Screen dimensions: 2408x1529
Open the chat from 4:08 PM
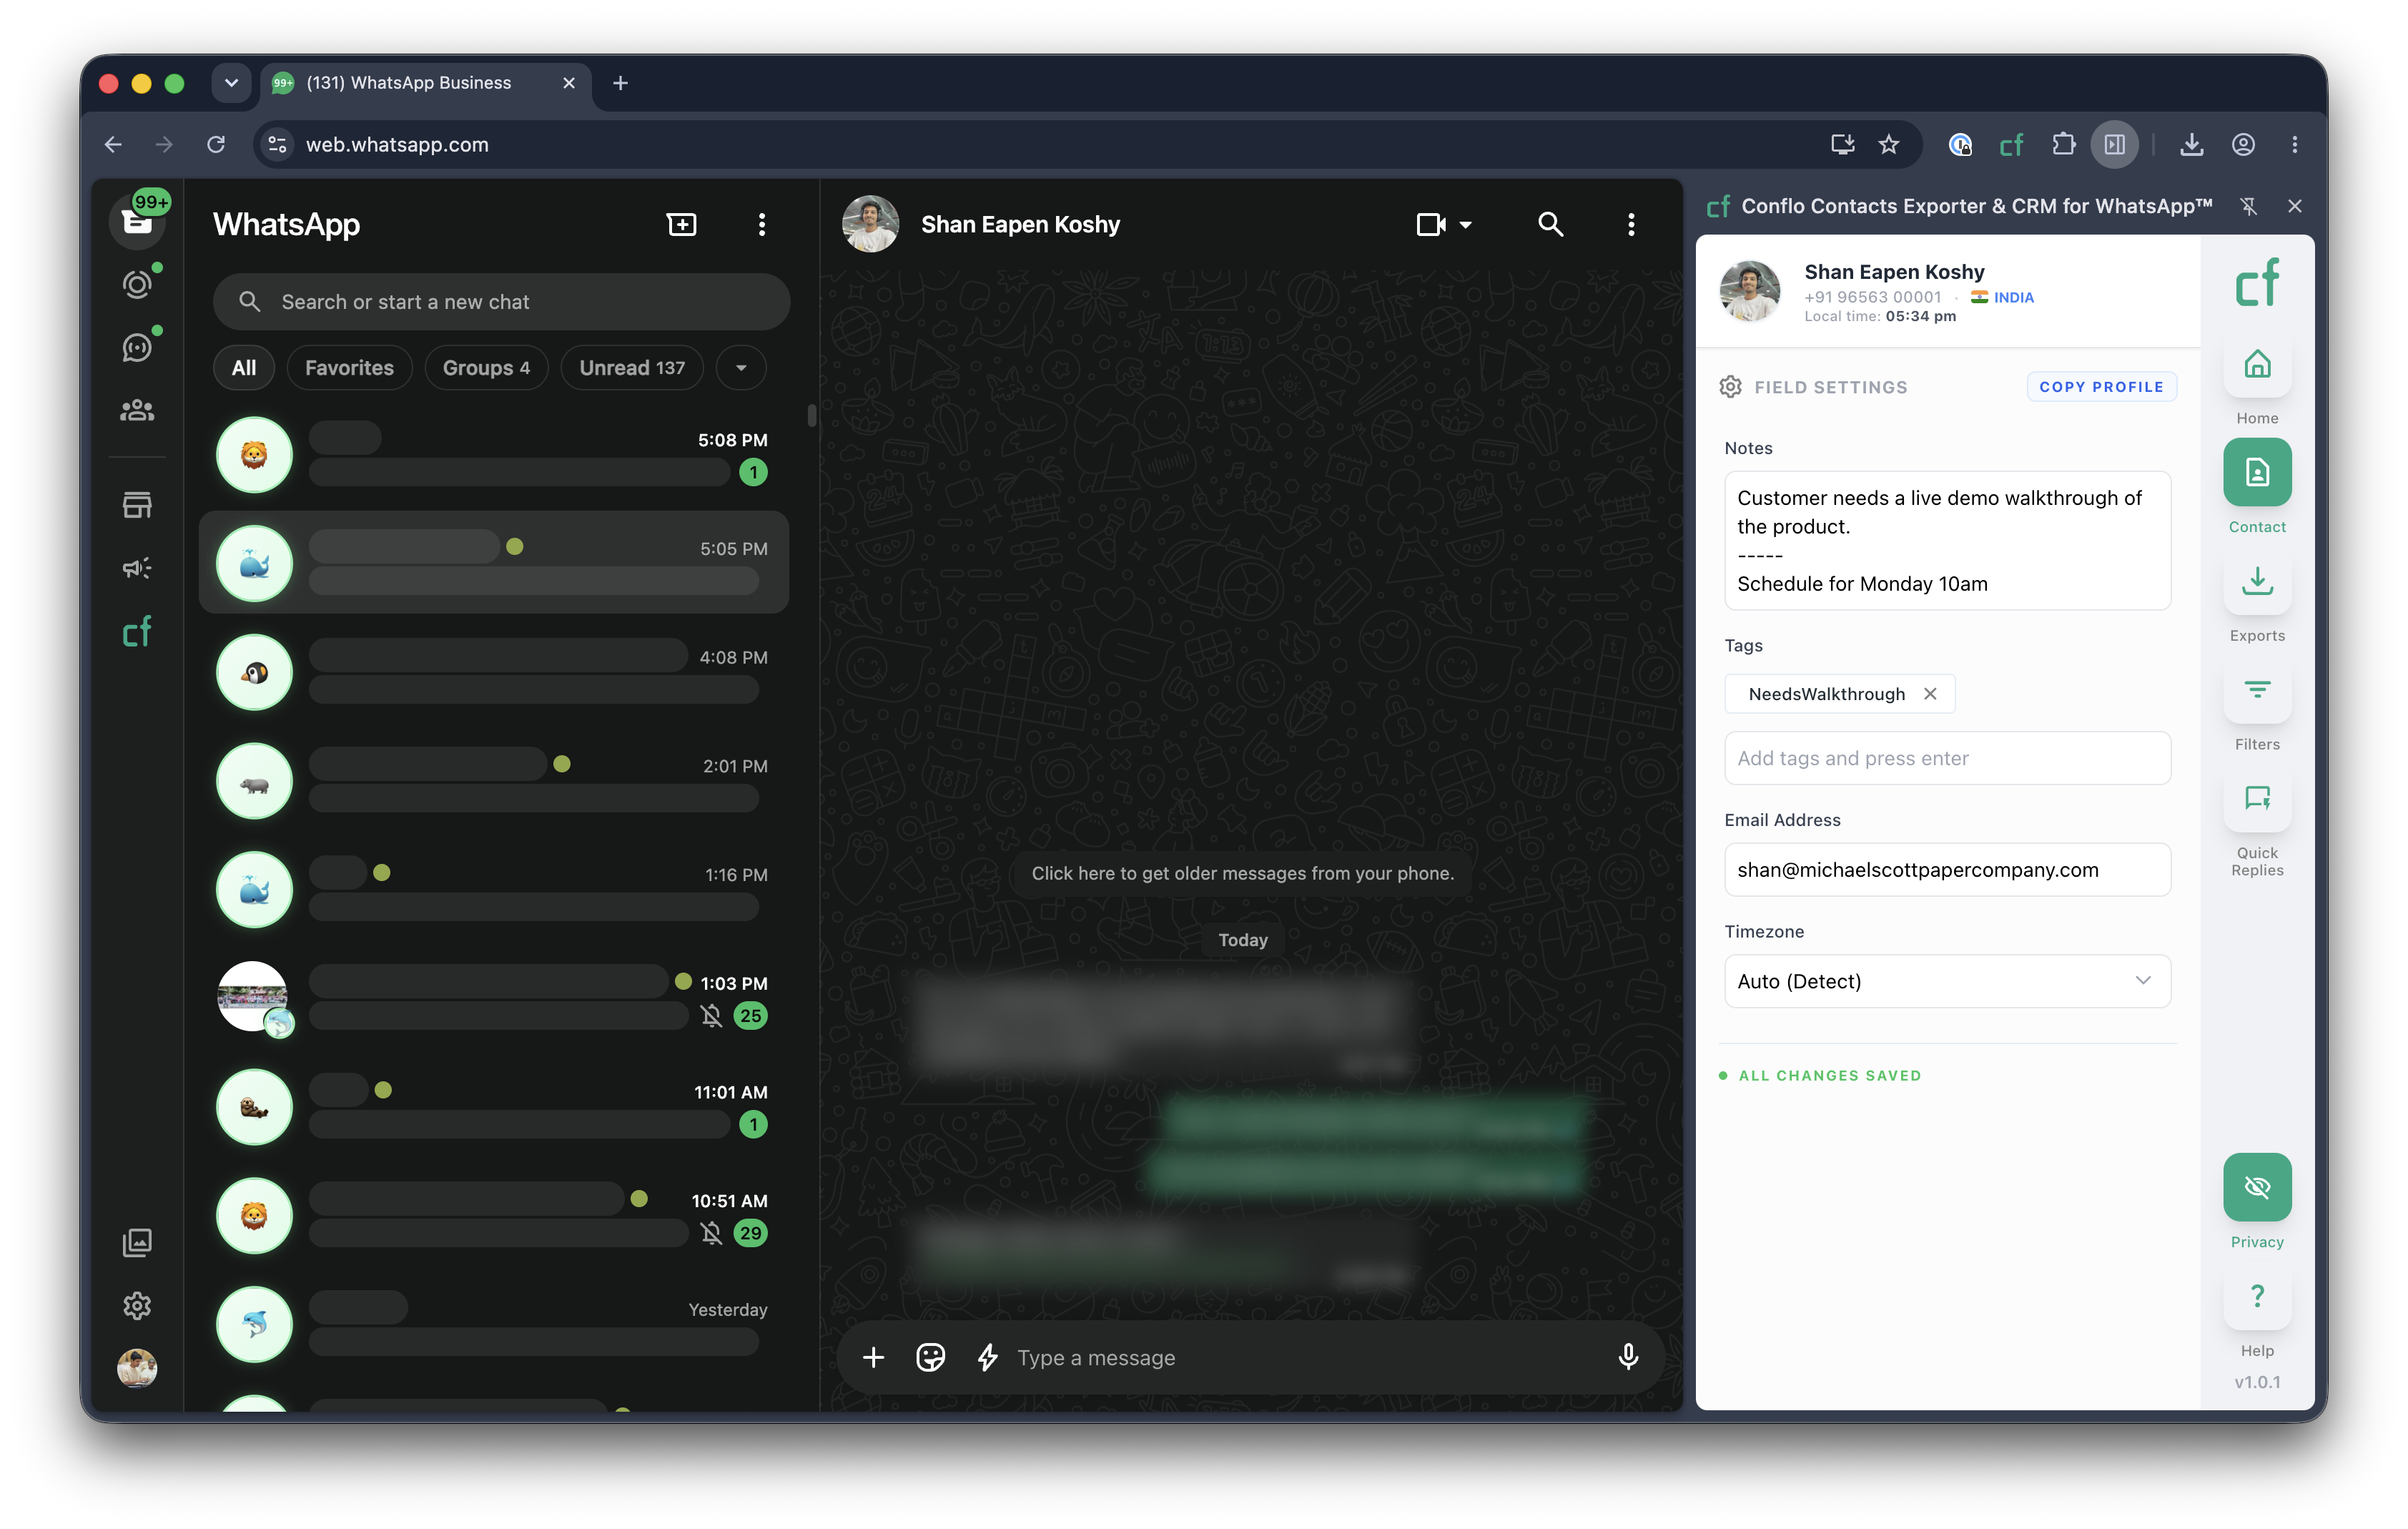pyautogui.click(x=494, y=672)
